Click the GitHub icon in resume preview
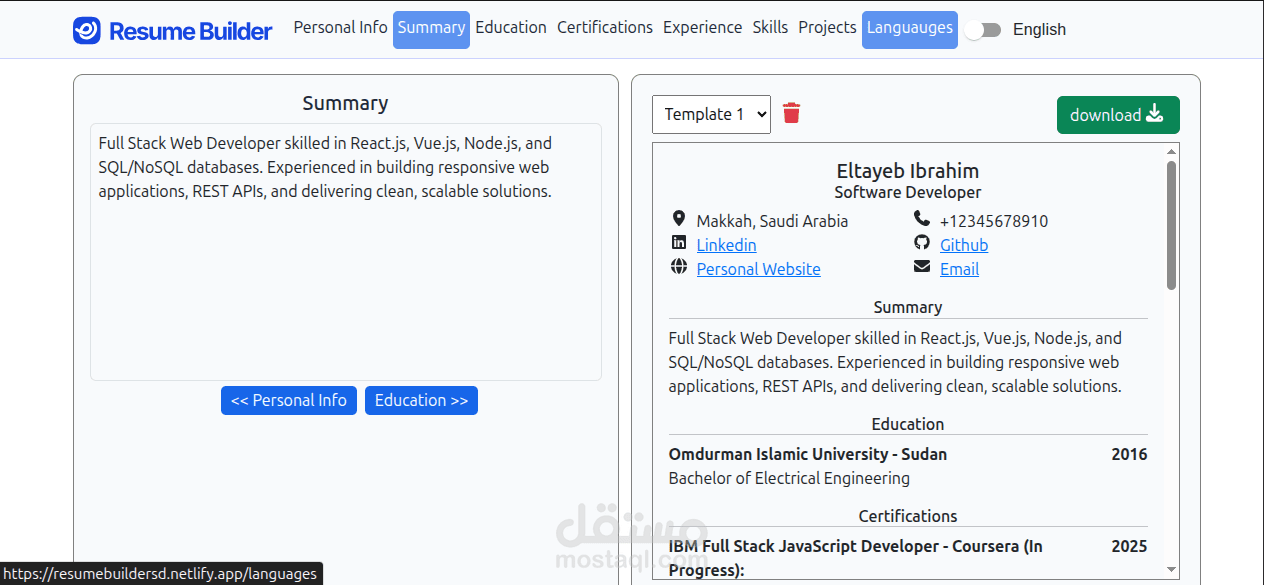 921,243
